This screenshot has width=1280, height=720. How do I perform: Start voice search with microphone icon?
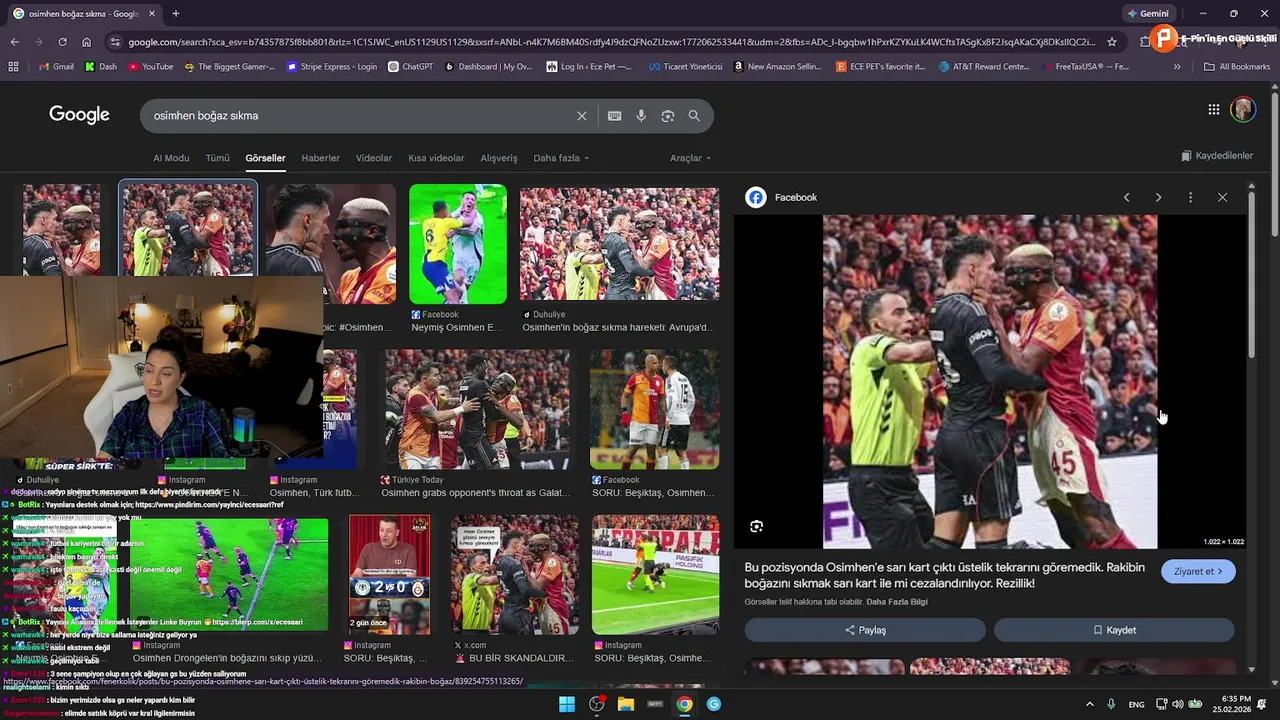[x=641, y=116]
